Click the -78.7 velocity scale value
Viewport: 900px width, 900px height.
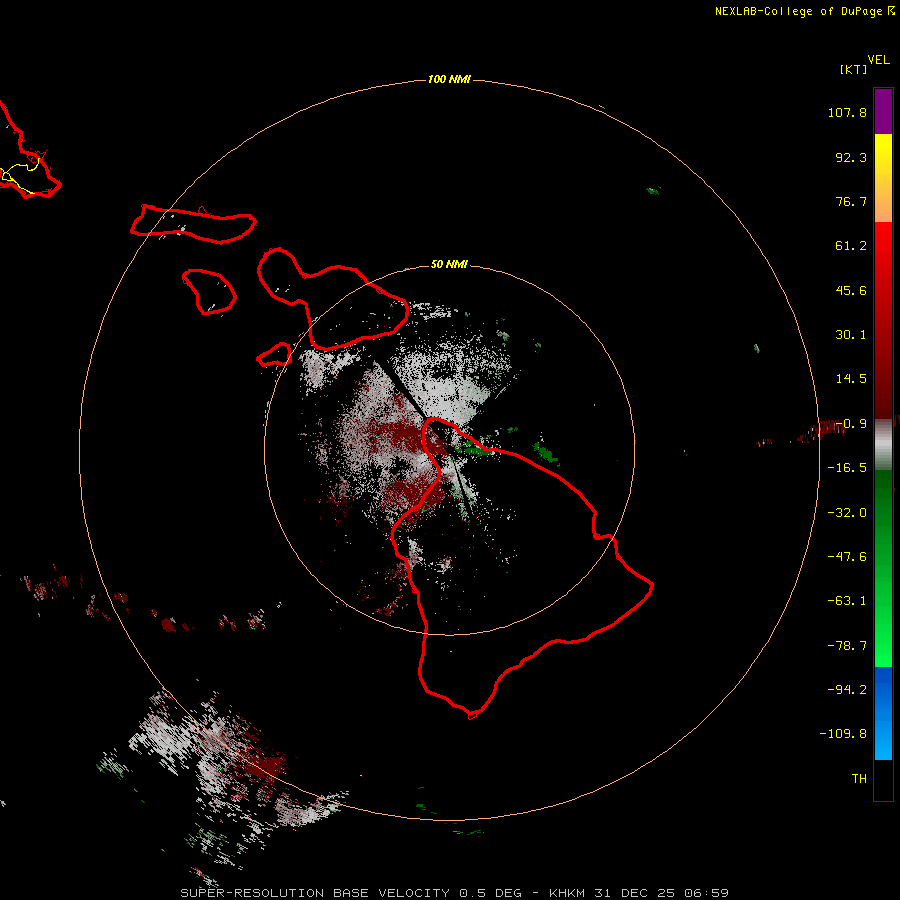click(847, 646)
